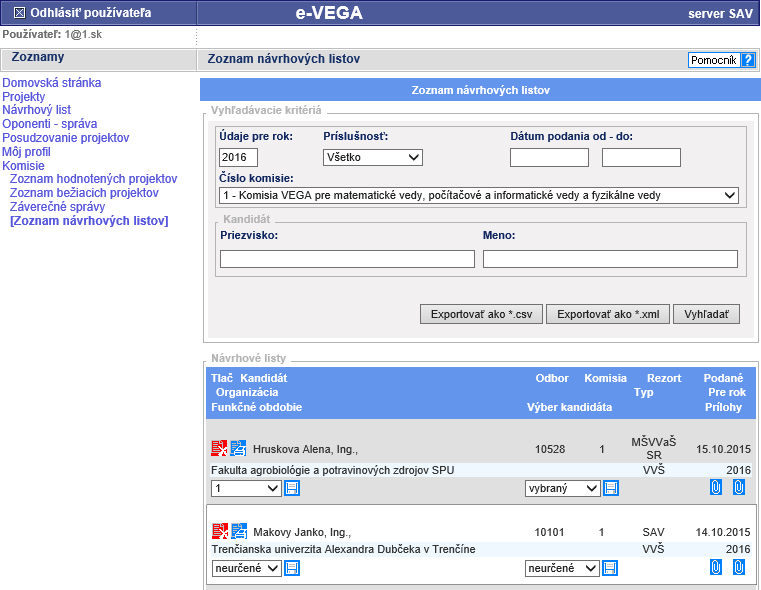The width and height of the screenshot is (761, 590).
Task: Click submission date 14.10.2015
Action: pos(723,532)
